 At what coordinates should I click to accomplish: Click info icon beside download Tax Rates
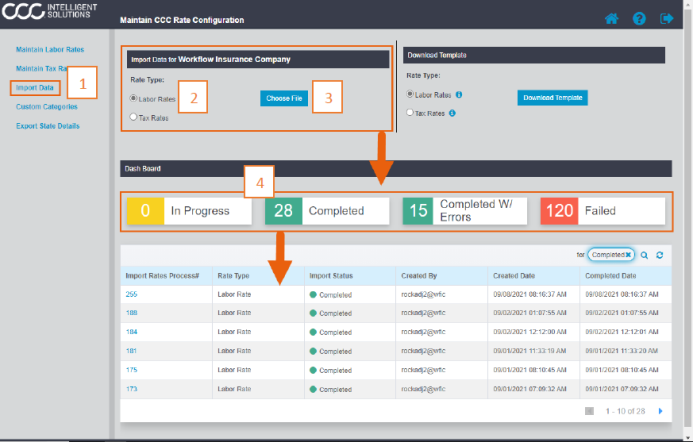453,113
